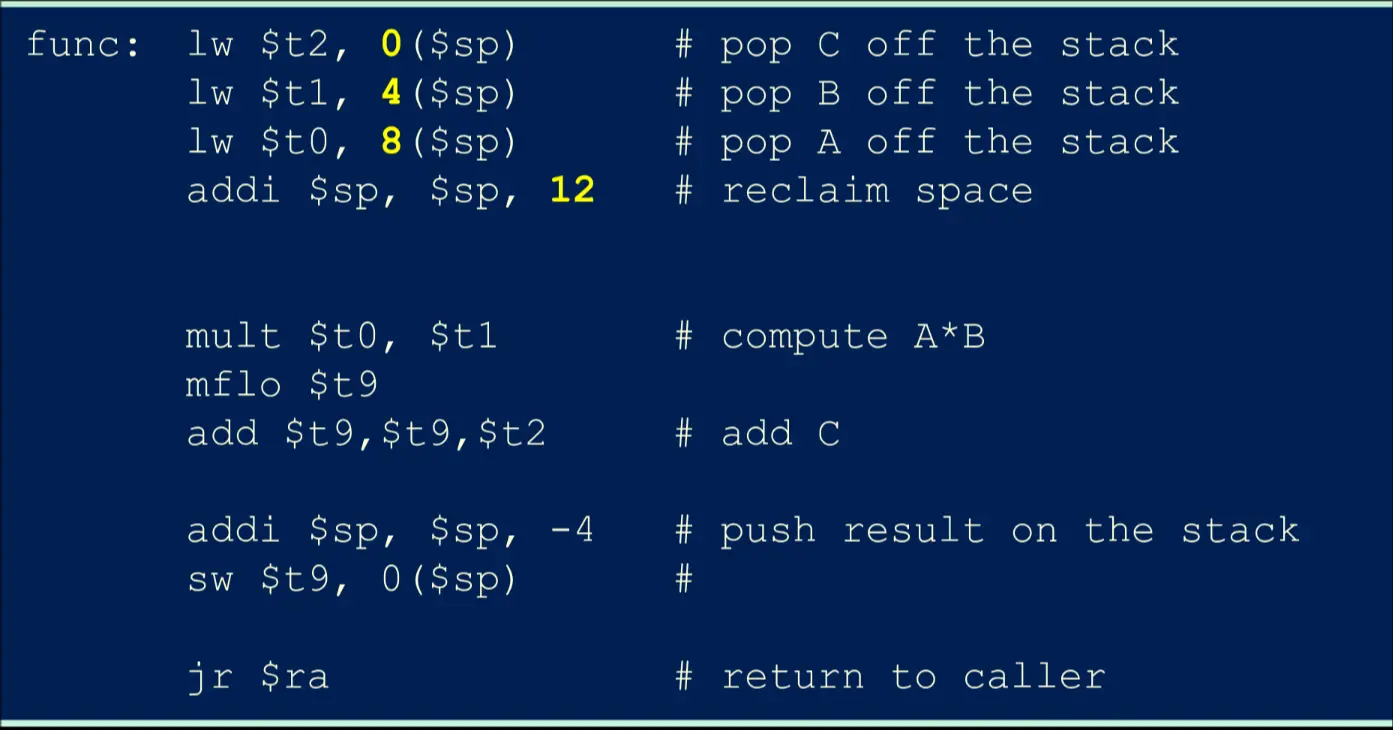Click the -4 immediate value
This screenshot has height=730, width=1393.
pyautogui.click(x=572, y=531)
